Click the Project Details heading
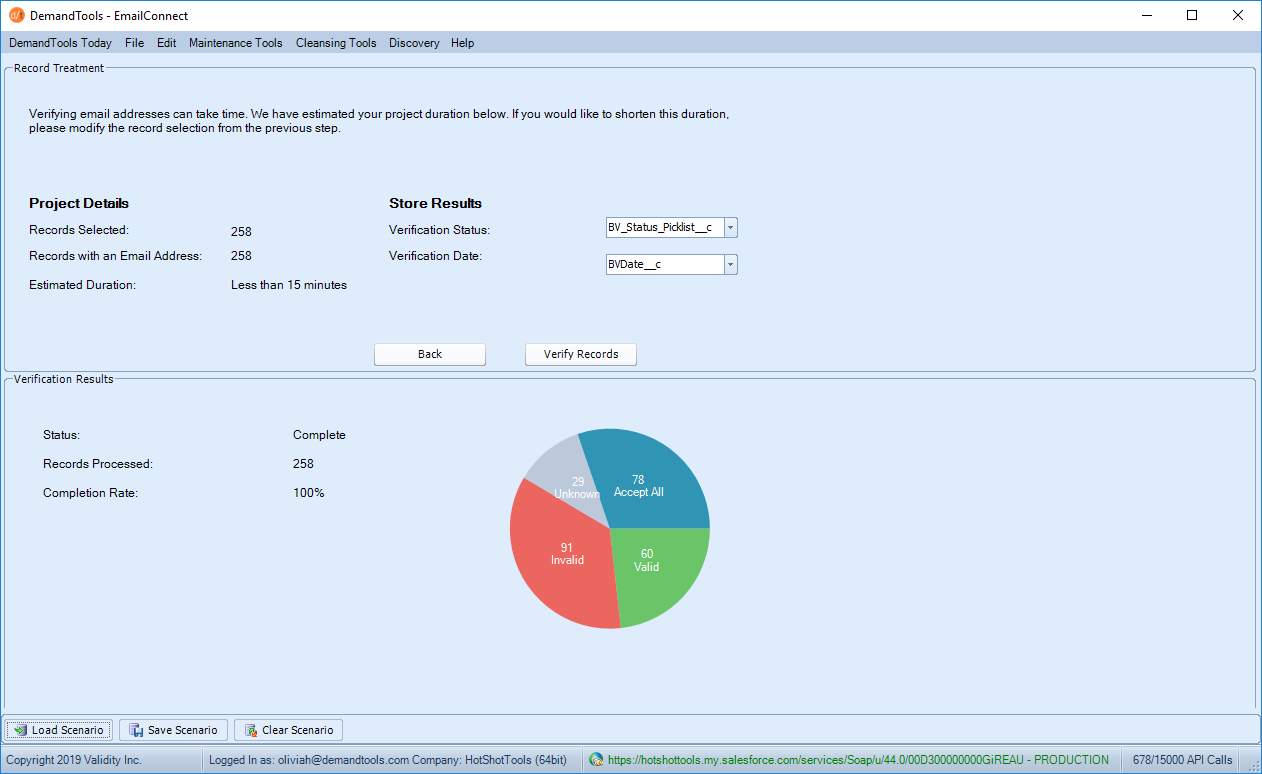Screen dimensions: 1262x774 pos(79,203)
